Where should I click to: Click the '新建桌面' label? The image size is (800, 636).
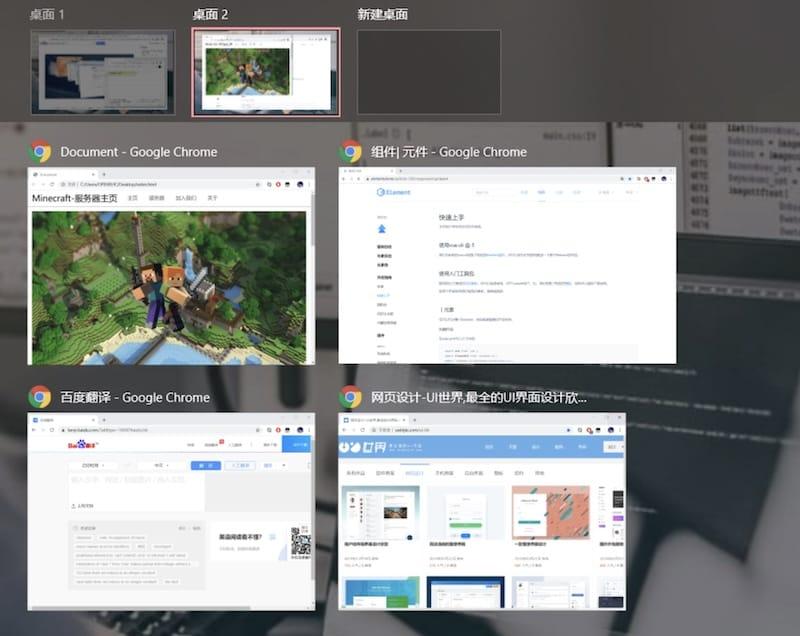[383, 14]
